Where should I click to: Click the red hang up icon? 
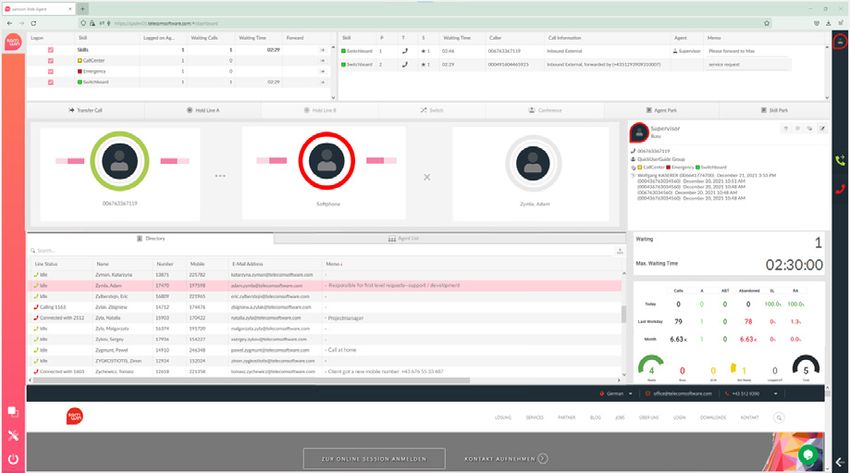[x=840, y=188]
